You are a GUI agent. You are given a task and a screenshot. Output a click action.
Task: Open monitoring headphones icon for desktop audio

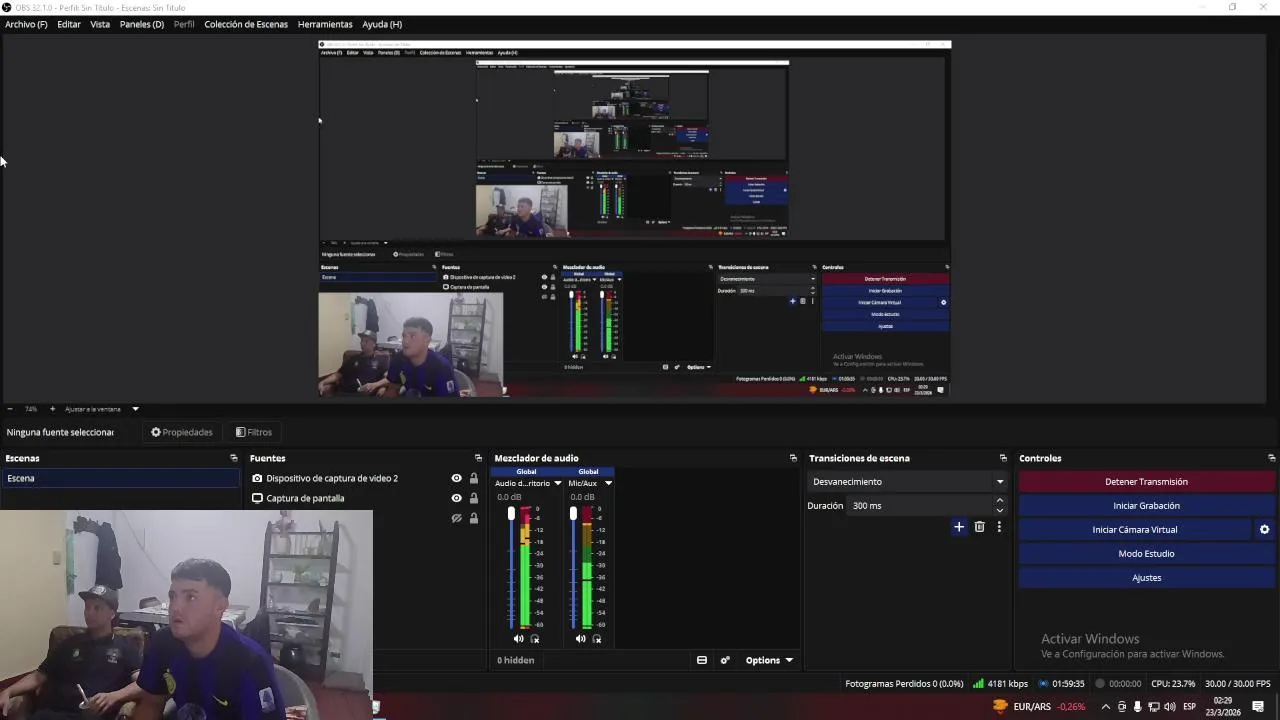tap(535, 639)
